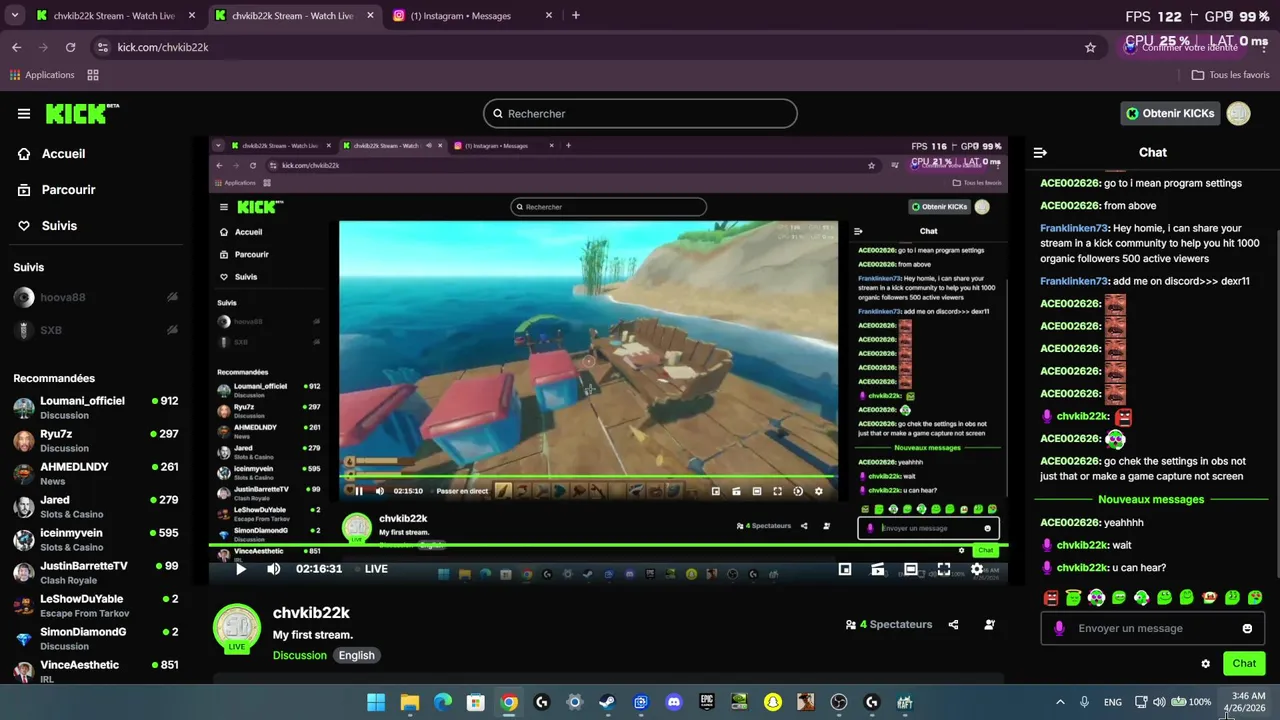The image size is (1280, 720).
Task: Open Epic Games from the taskbar
Action: coord(707,703)
